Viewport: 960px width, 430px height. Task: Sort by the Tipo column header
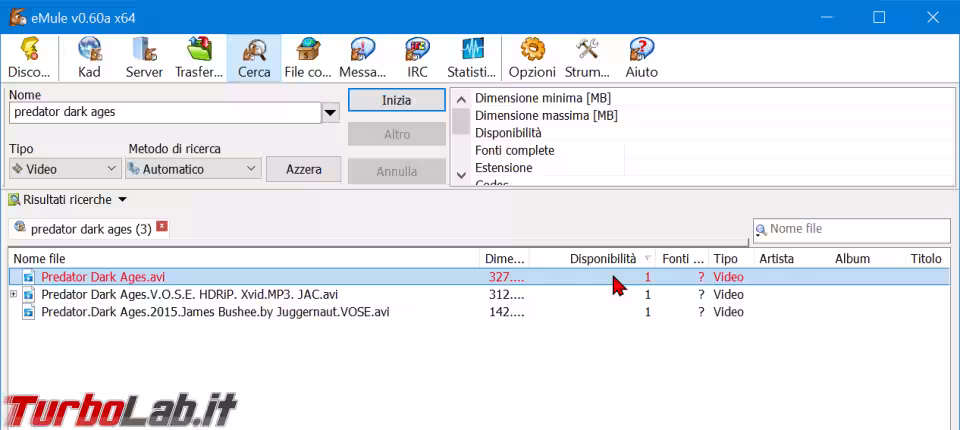[x=731, y=259]
